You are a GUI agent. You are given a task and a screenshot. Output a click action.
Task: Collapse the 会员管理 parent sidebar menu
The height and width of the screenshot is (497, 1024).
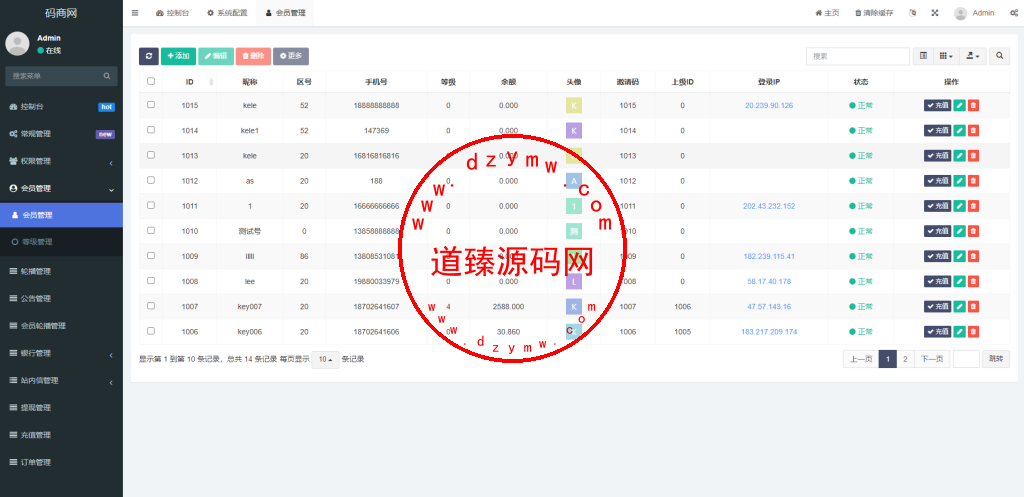(61, 189)
